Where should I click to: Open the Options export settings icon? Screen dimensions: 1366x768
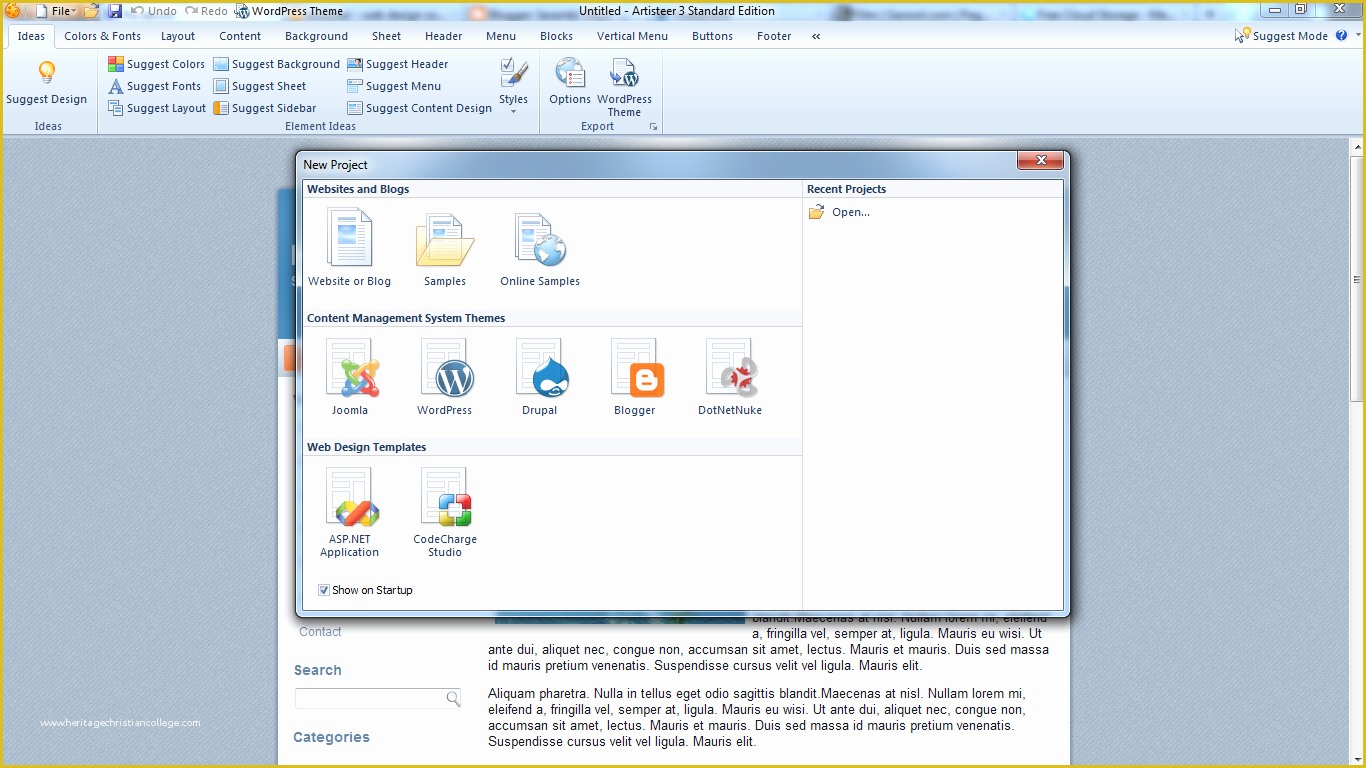(570, 74)
